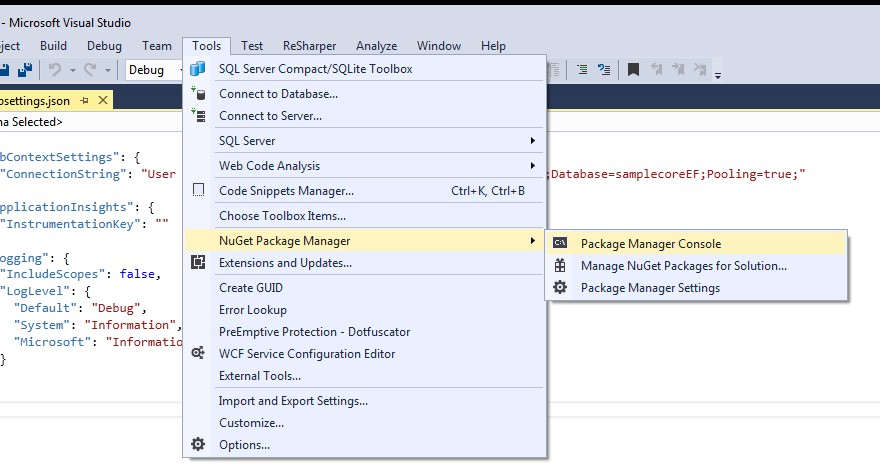Click the Package Manager Settings gear icon
The height and width of the screenshot is (475, 880).
tap(560, 288)
